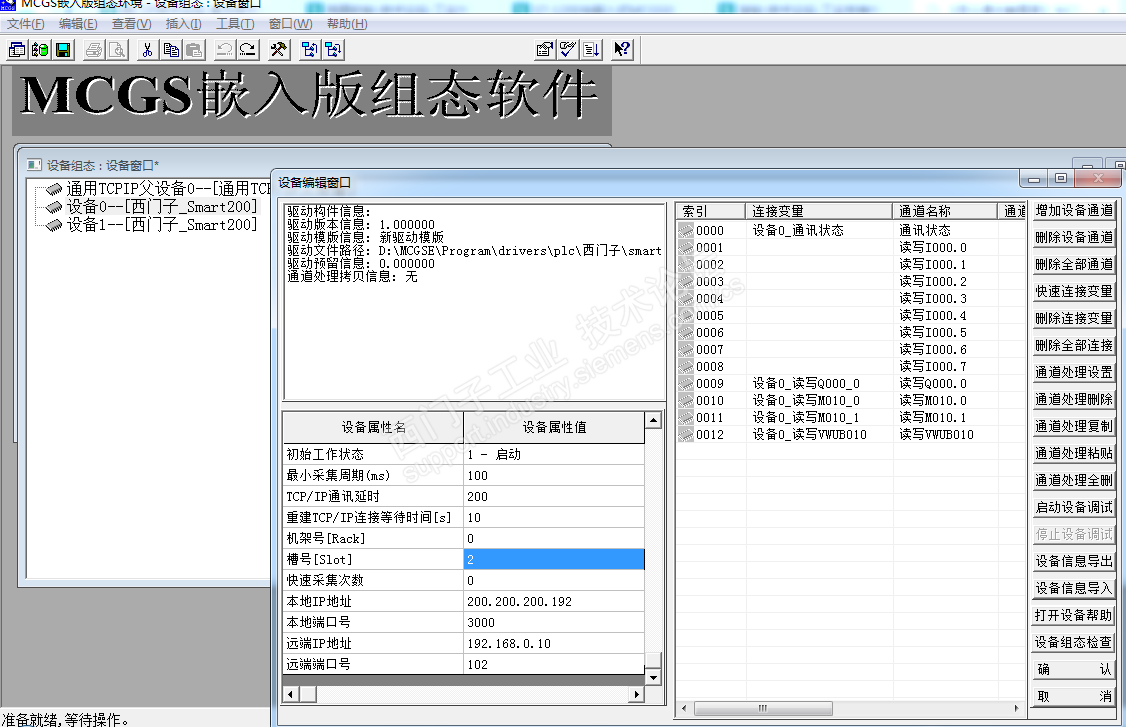The height and width of the screenshot is (727, 1126).
Task: Click the 设备信息导出 button
Action: pos(1074,561)
